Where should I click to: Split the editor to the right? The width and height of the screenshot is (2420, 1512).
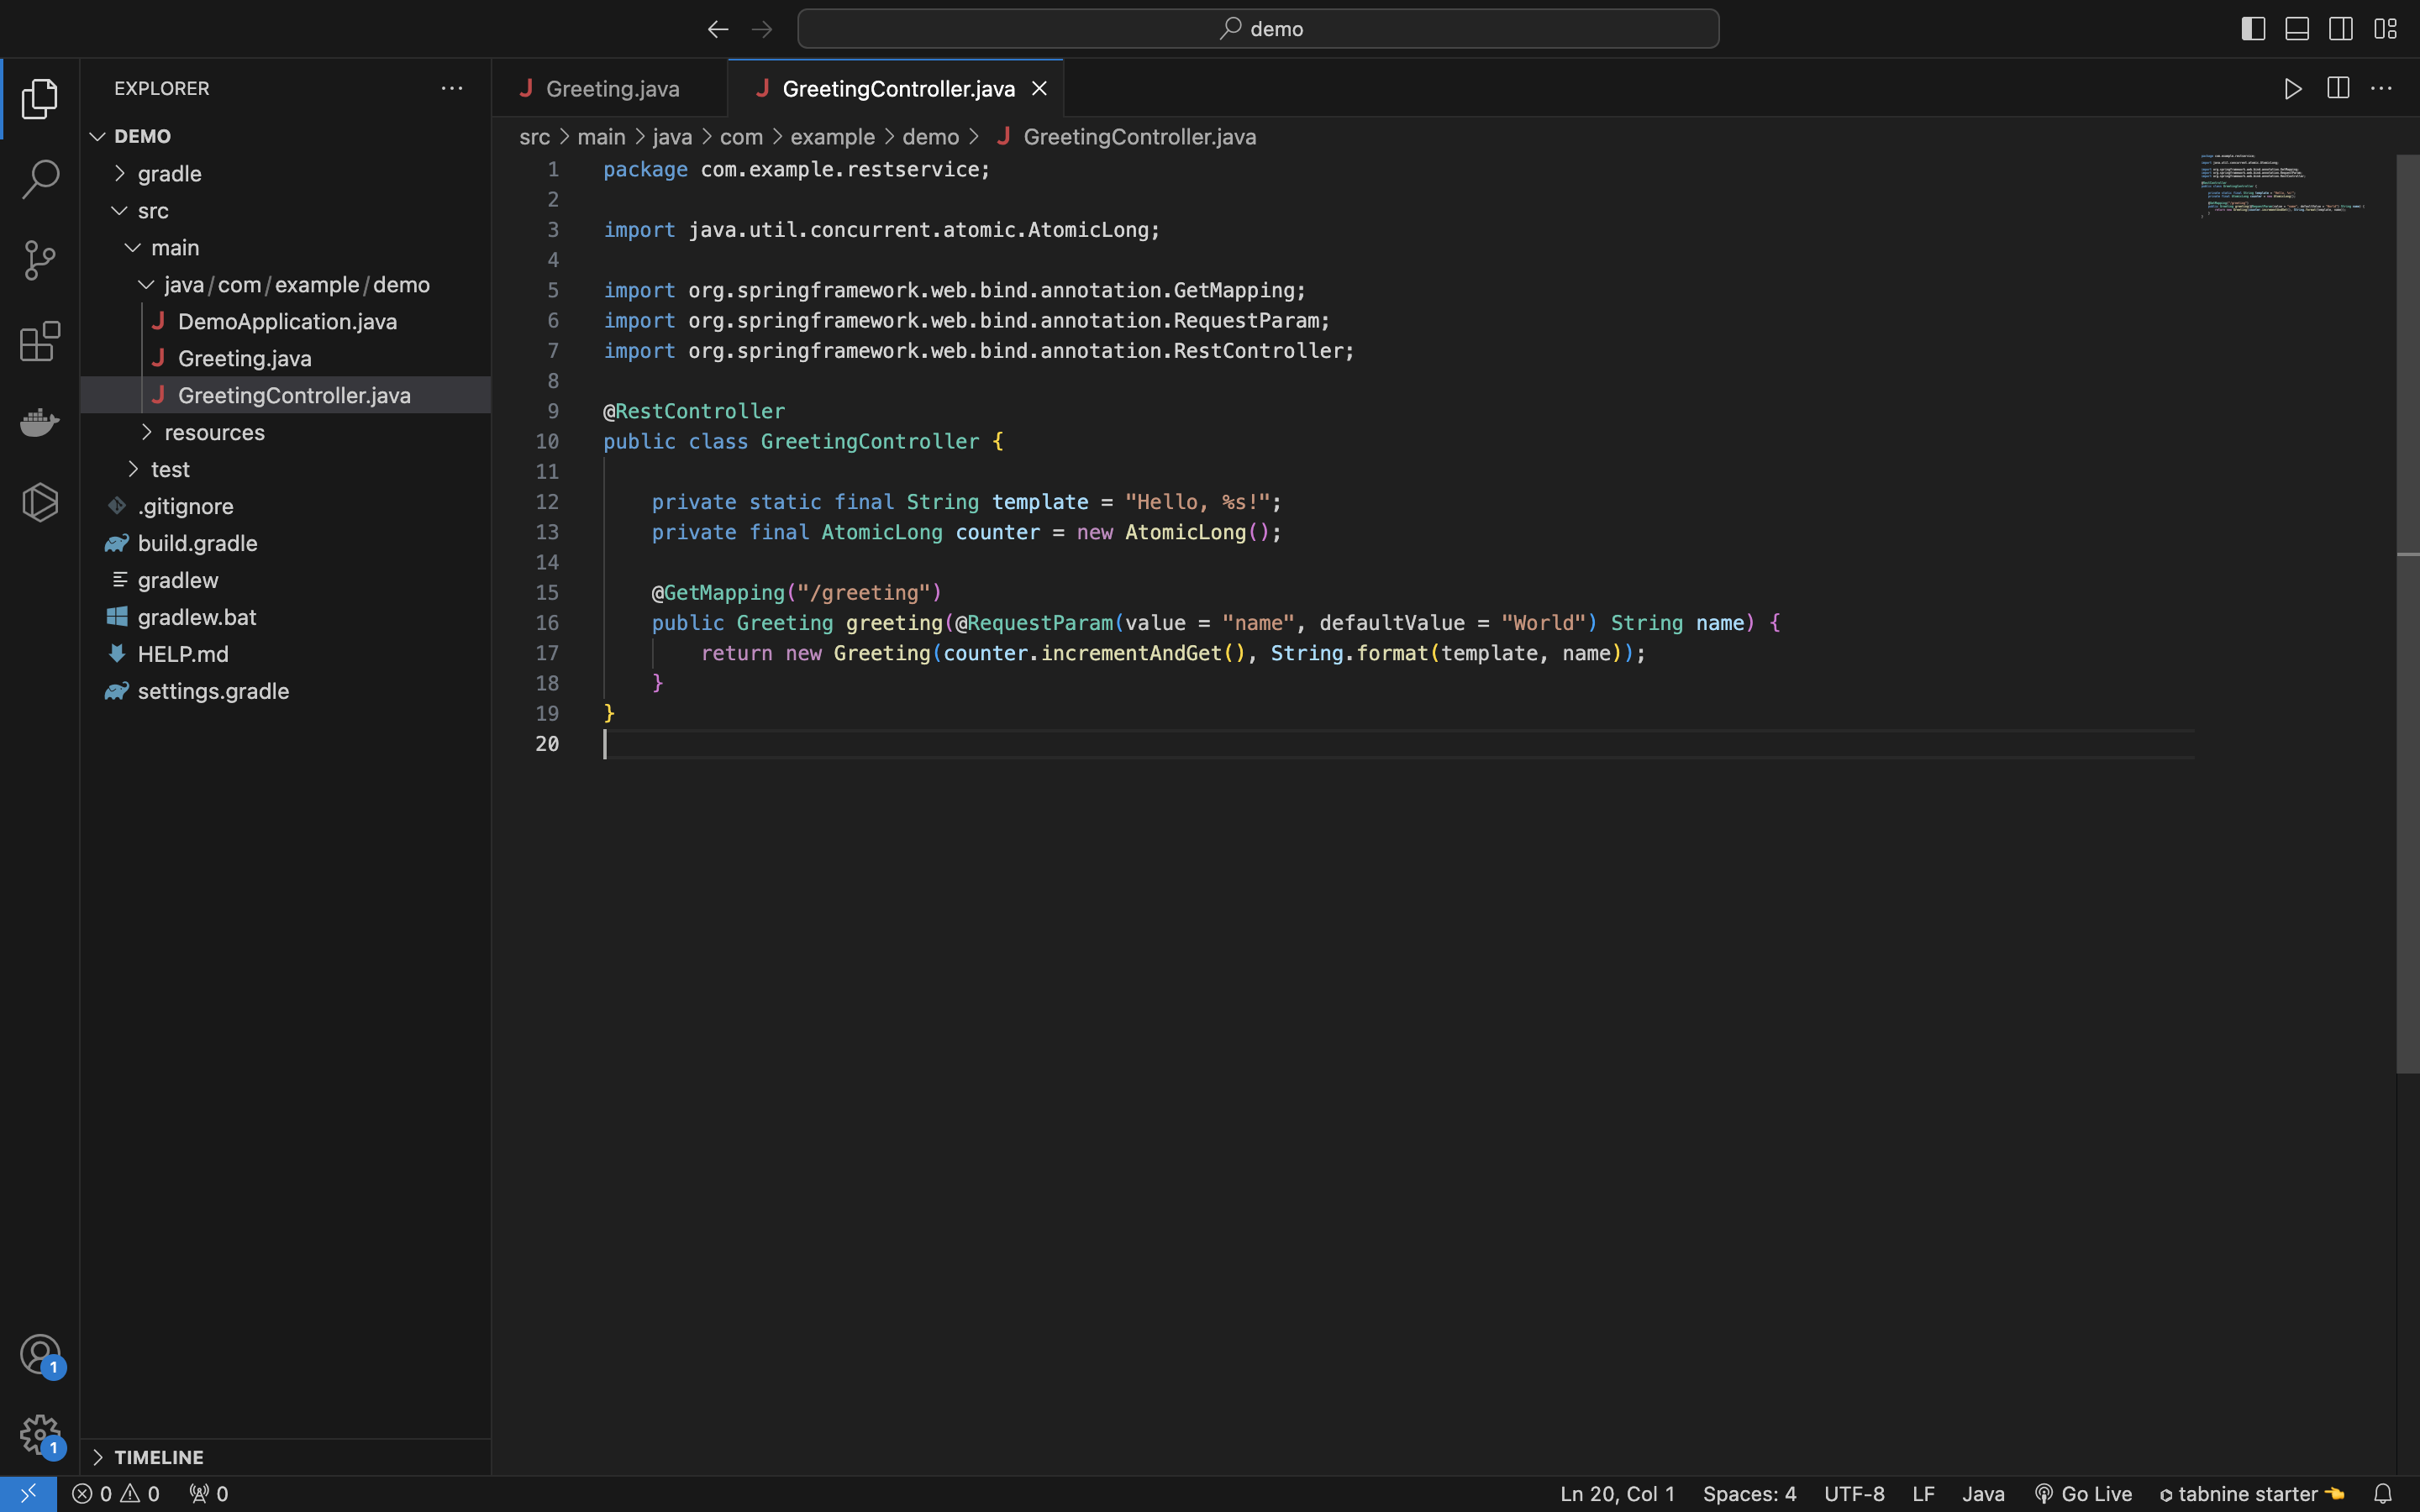coord(2337,88)
